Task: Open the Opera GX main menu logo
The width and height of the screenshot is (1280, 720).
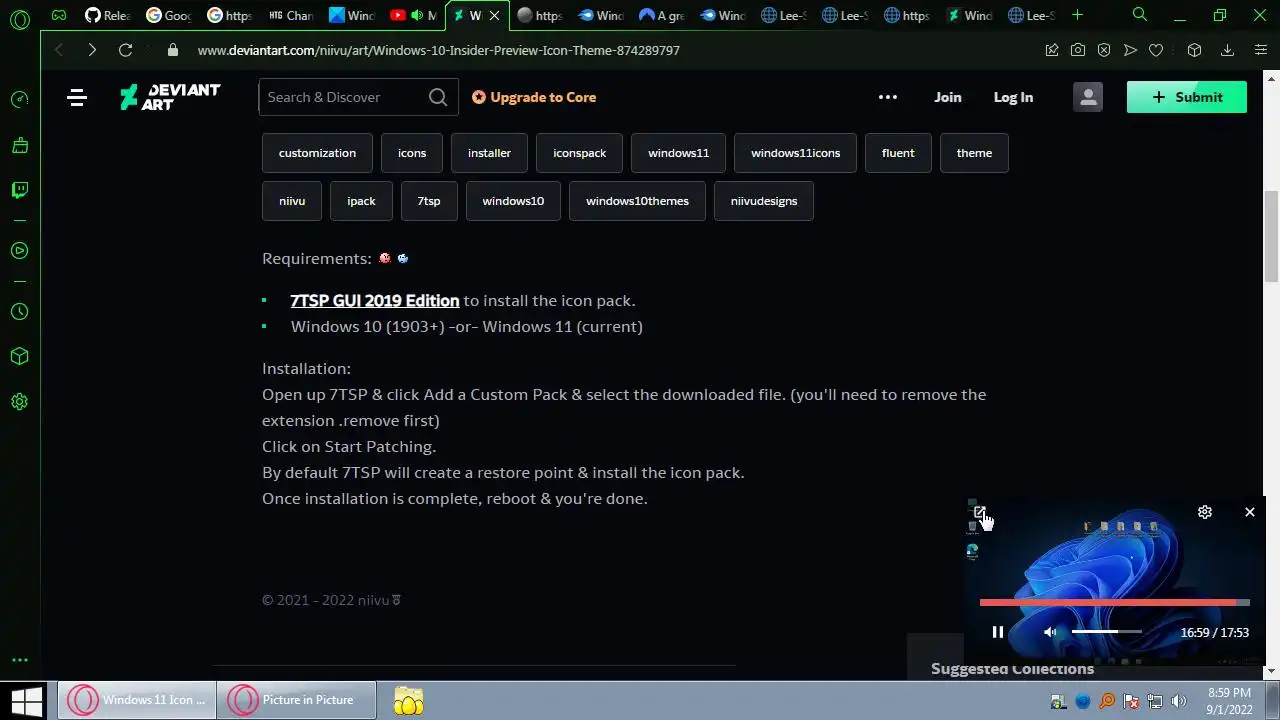Action: pyautogui.click(x=19, y=18)
